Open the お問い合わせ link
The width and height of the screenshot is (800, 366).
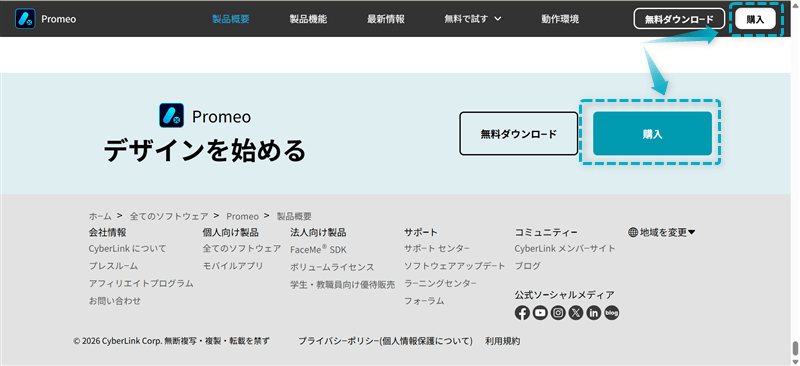115,301
